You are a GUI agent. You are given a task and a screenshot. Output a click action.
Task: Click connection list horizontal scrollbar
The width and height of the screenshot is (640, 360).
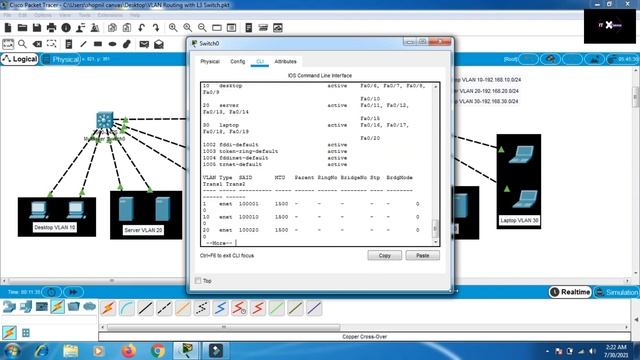point(224,327)
